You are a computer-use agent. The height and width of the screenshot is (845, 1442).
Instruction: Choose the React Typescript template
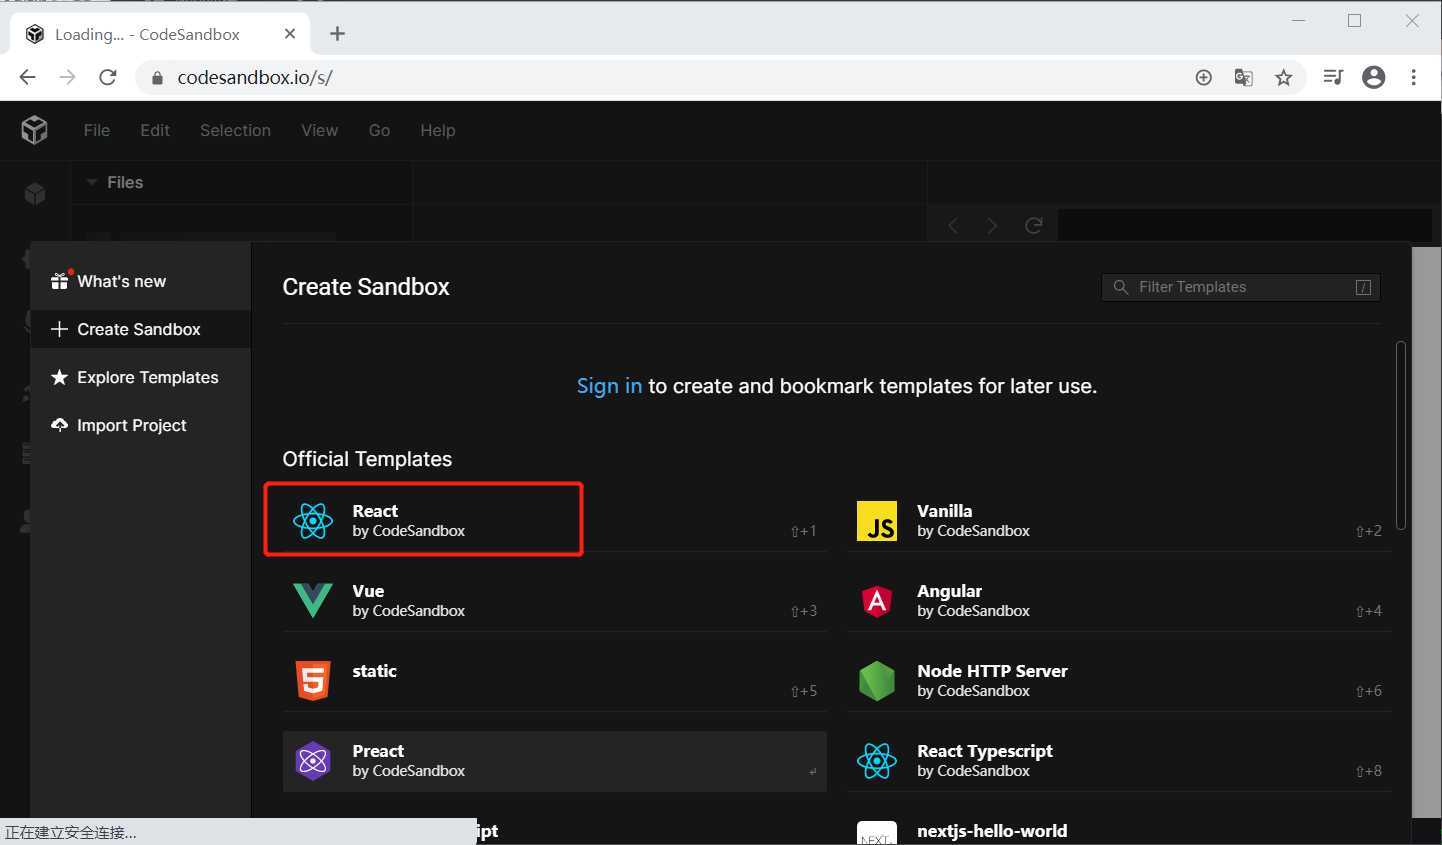(x=1119, y=761)
